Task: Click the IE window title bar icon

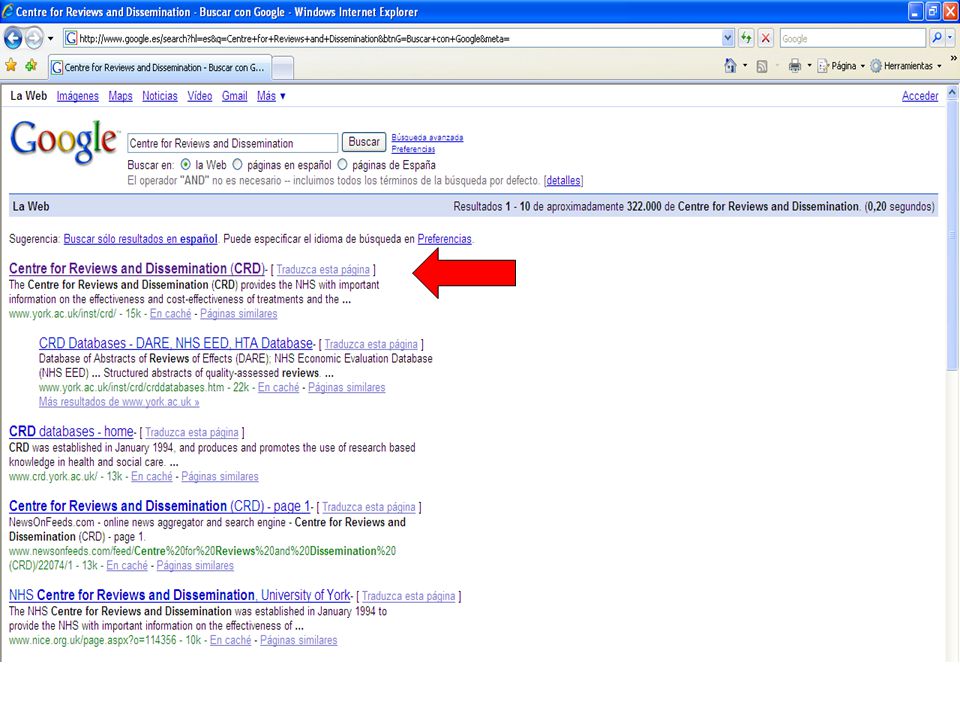Action: 8,11
